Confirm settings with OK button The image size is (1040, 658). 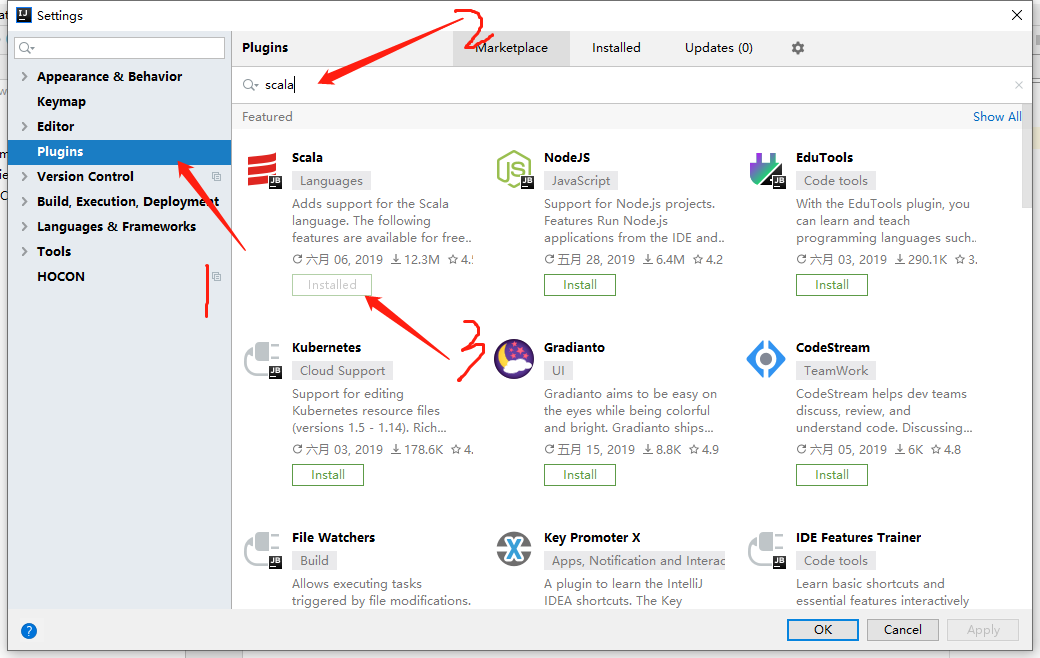tap(822, 630)
